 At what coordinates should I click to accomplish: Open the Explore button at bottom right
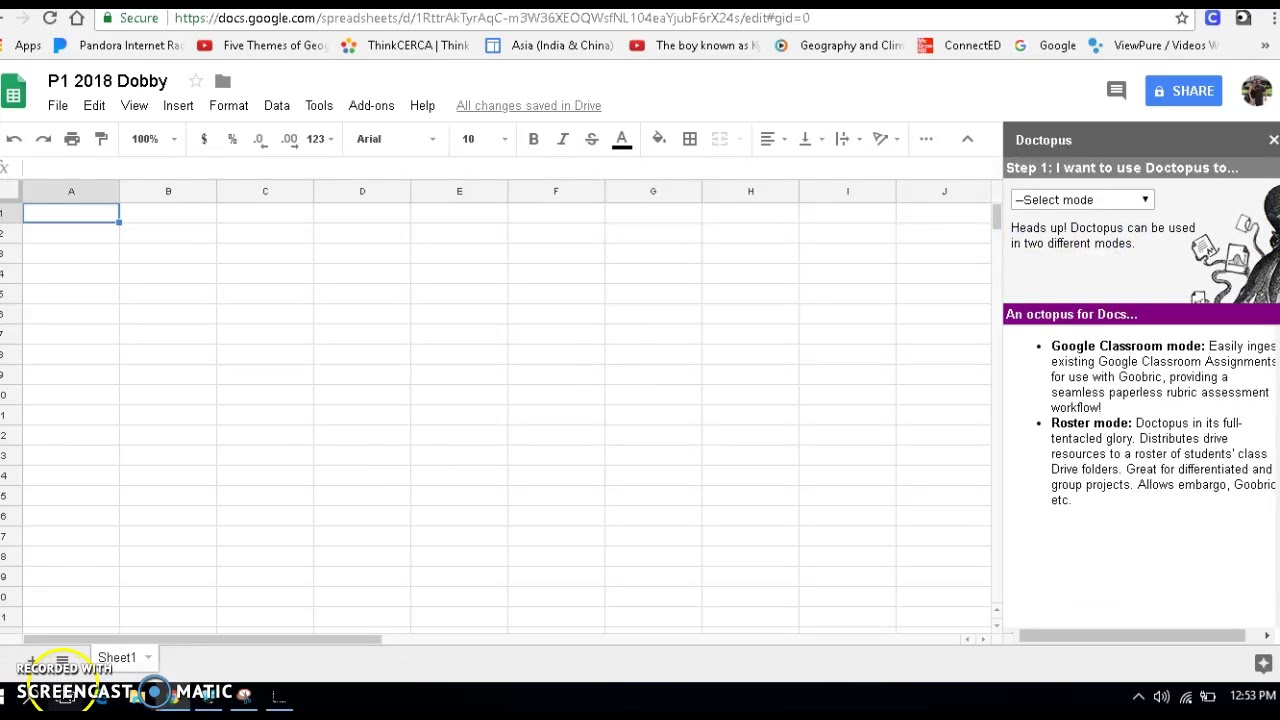pyautogui.click(x=1263, y=663)
